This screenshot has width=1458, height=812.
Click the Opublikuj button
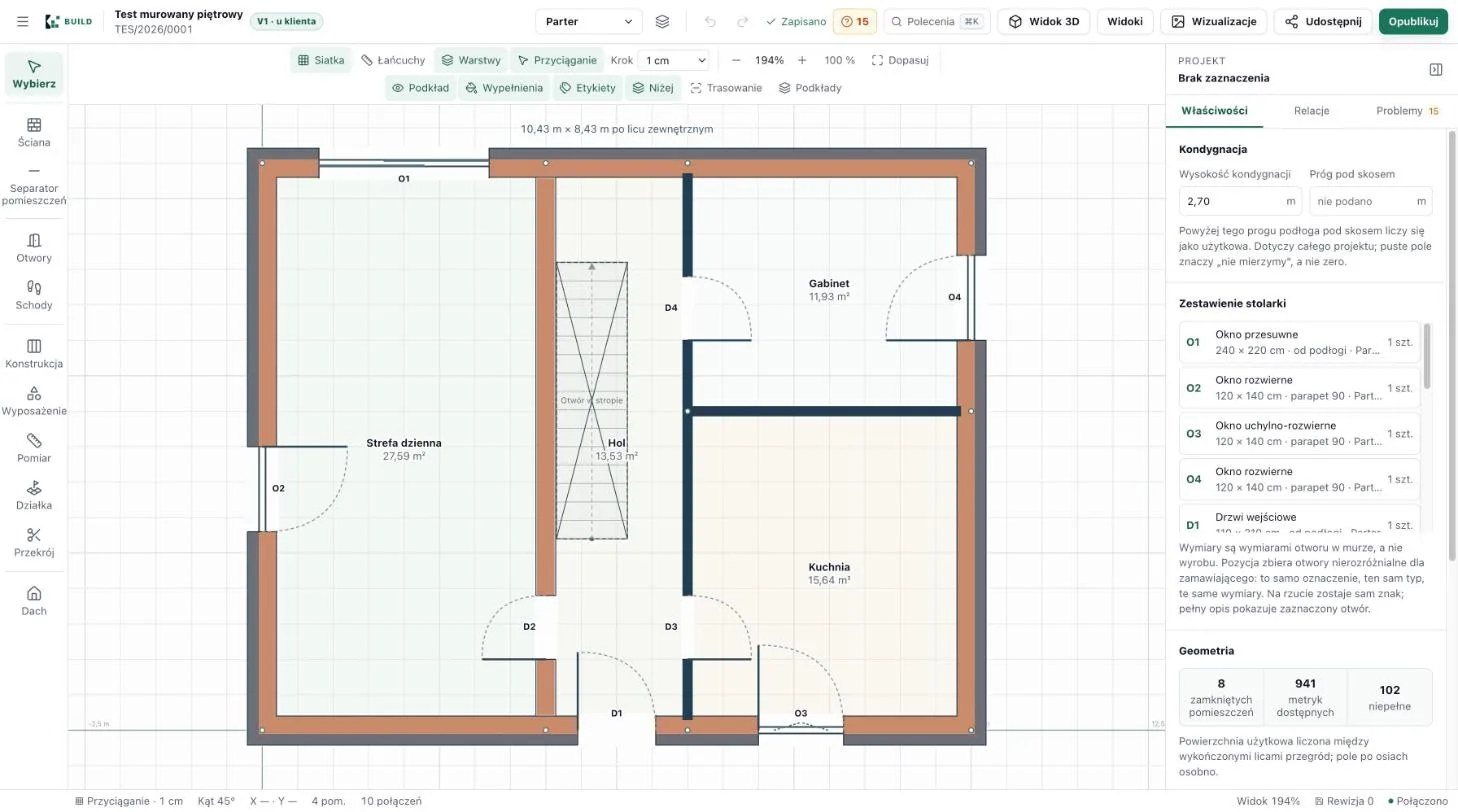[x=1413, y=21]
